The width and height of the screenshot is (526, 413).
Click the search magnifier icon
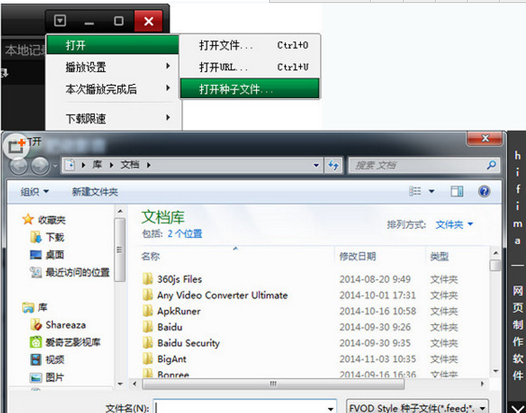491,165
